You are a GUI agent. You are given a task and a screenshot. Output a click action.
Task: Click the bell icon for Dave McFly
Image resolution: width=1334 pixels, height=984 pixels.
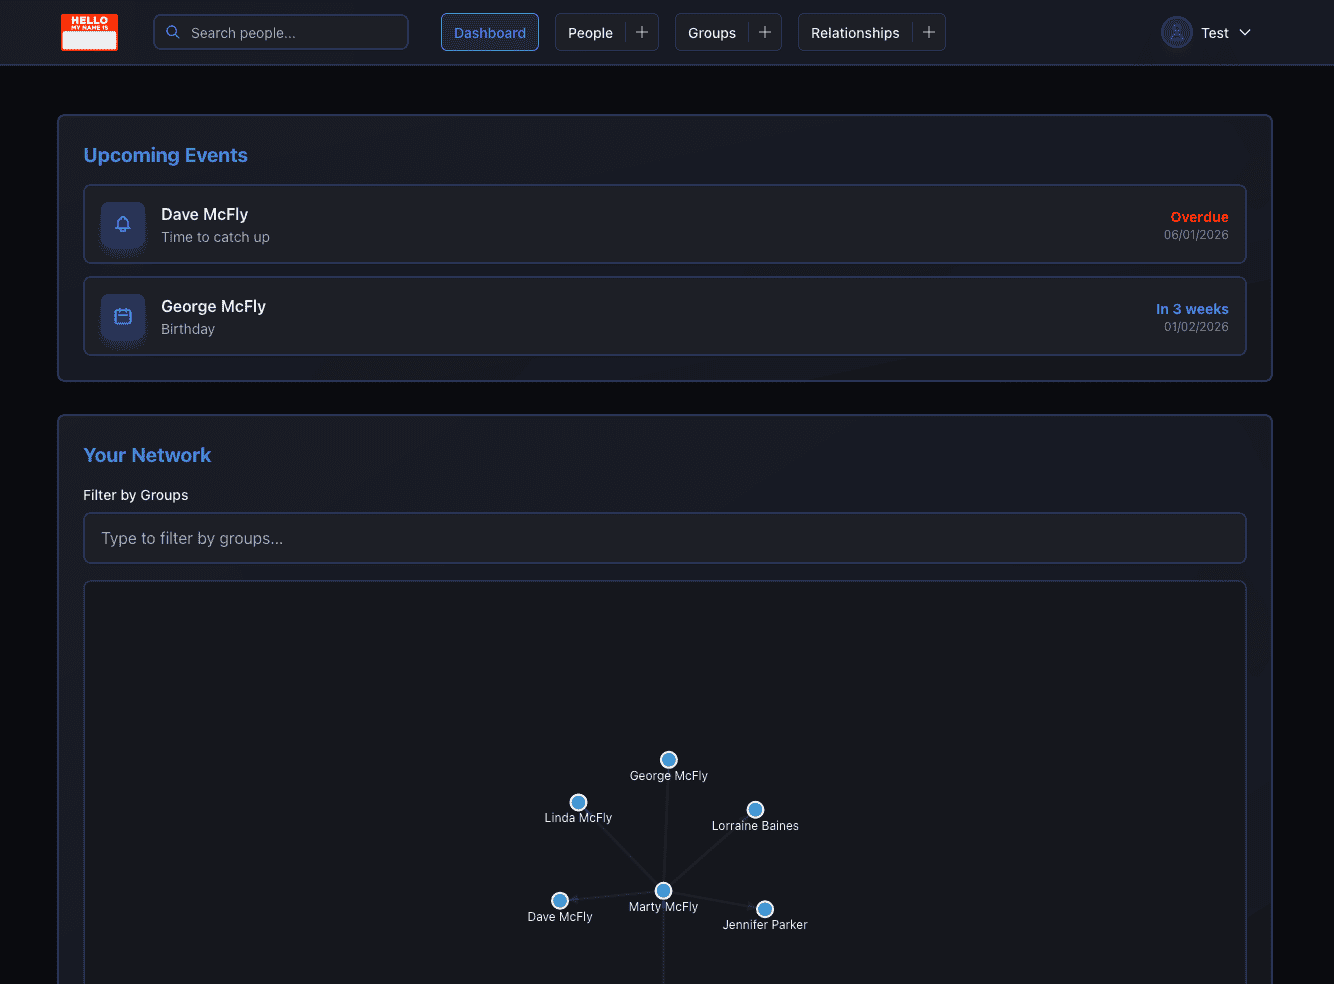123,224
